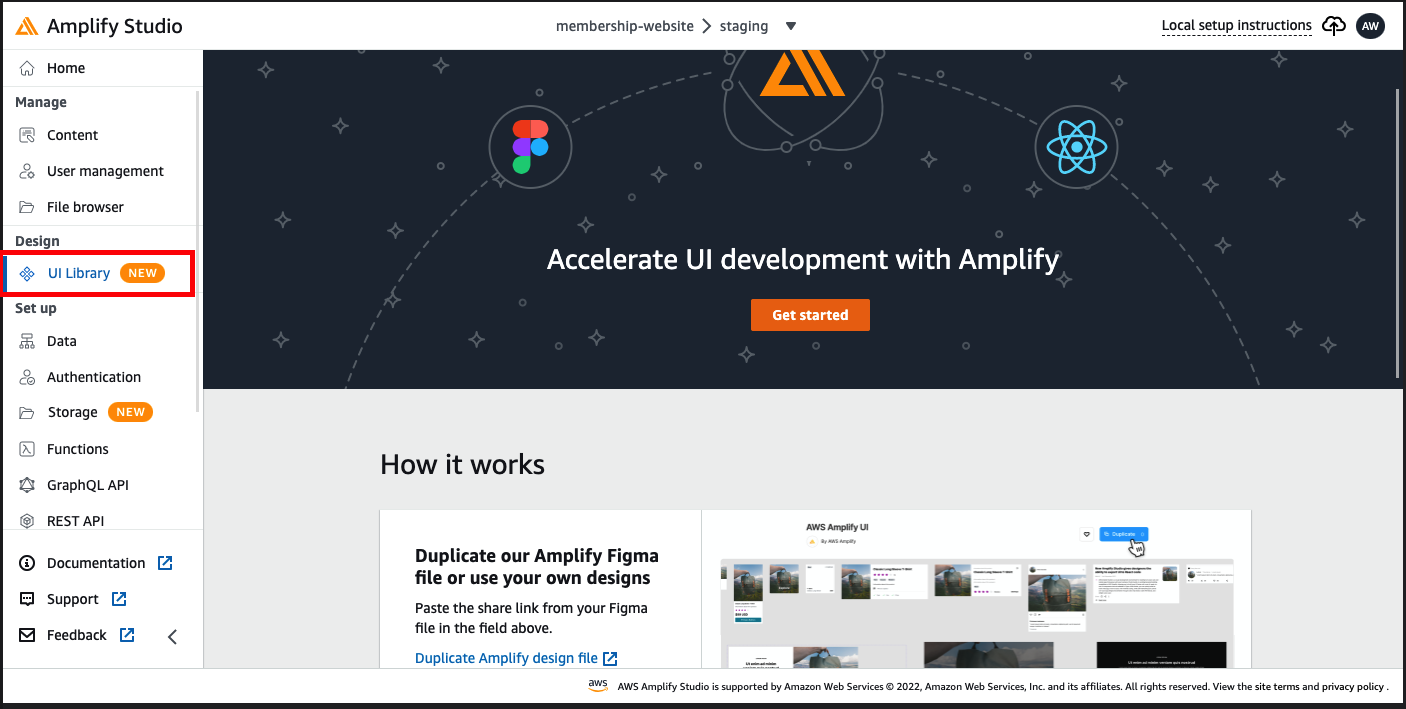Open the Feedback link
The width and height of the screenshot is (1406, 709).
[77, 635]
